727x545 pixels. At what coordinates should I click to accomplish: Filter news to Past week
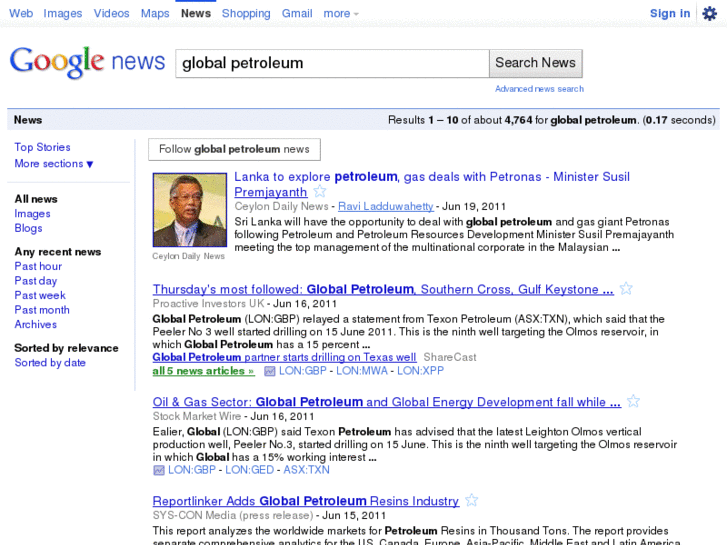click(40, 295)
